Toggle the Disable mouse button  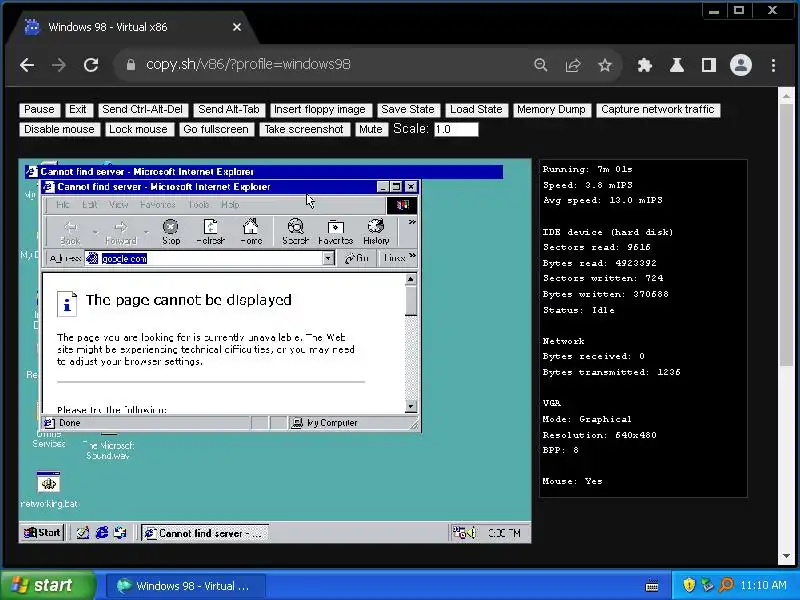pos(59,130)
